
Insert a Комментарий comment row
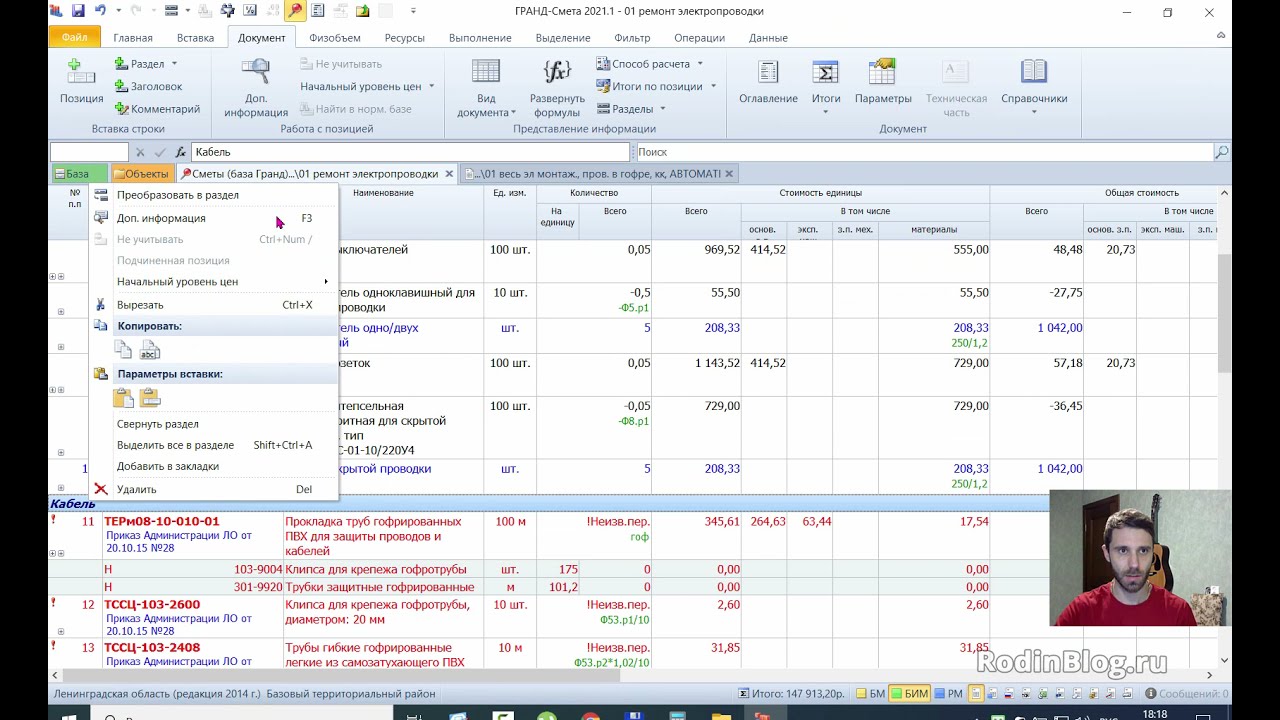click(157, 109)
